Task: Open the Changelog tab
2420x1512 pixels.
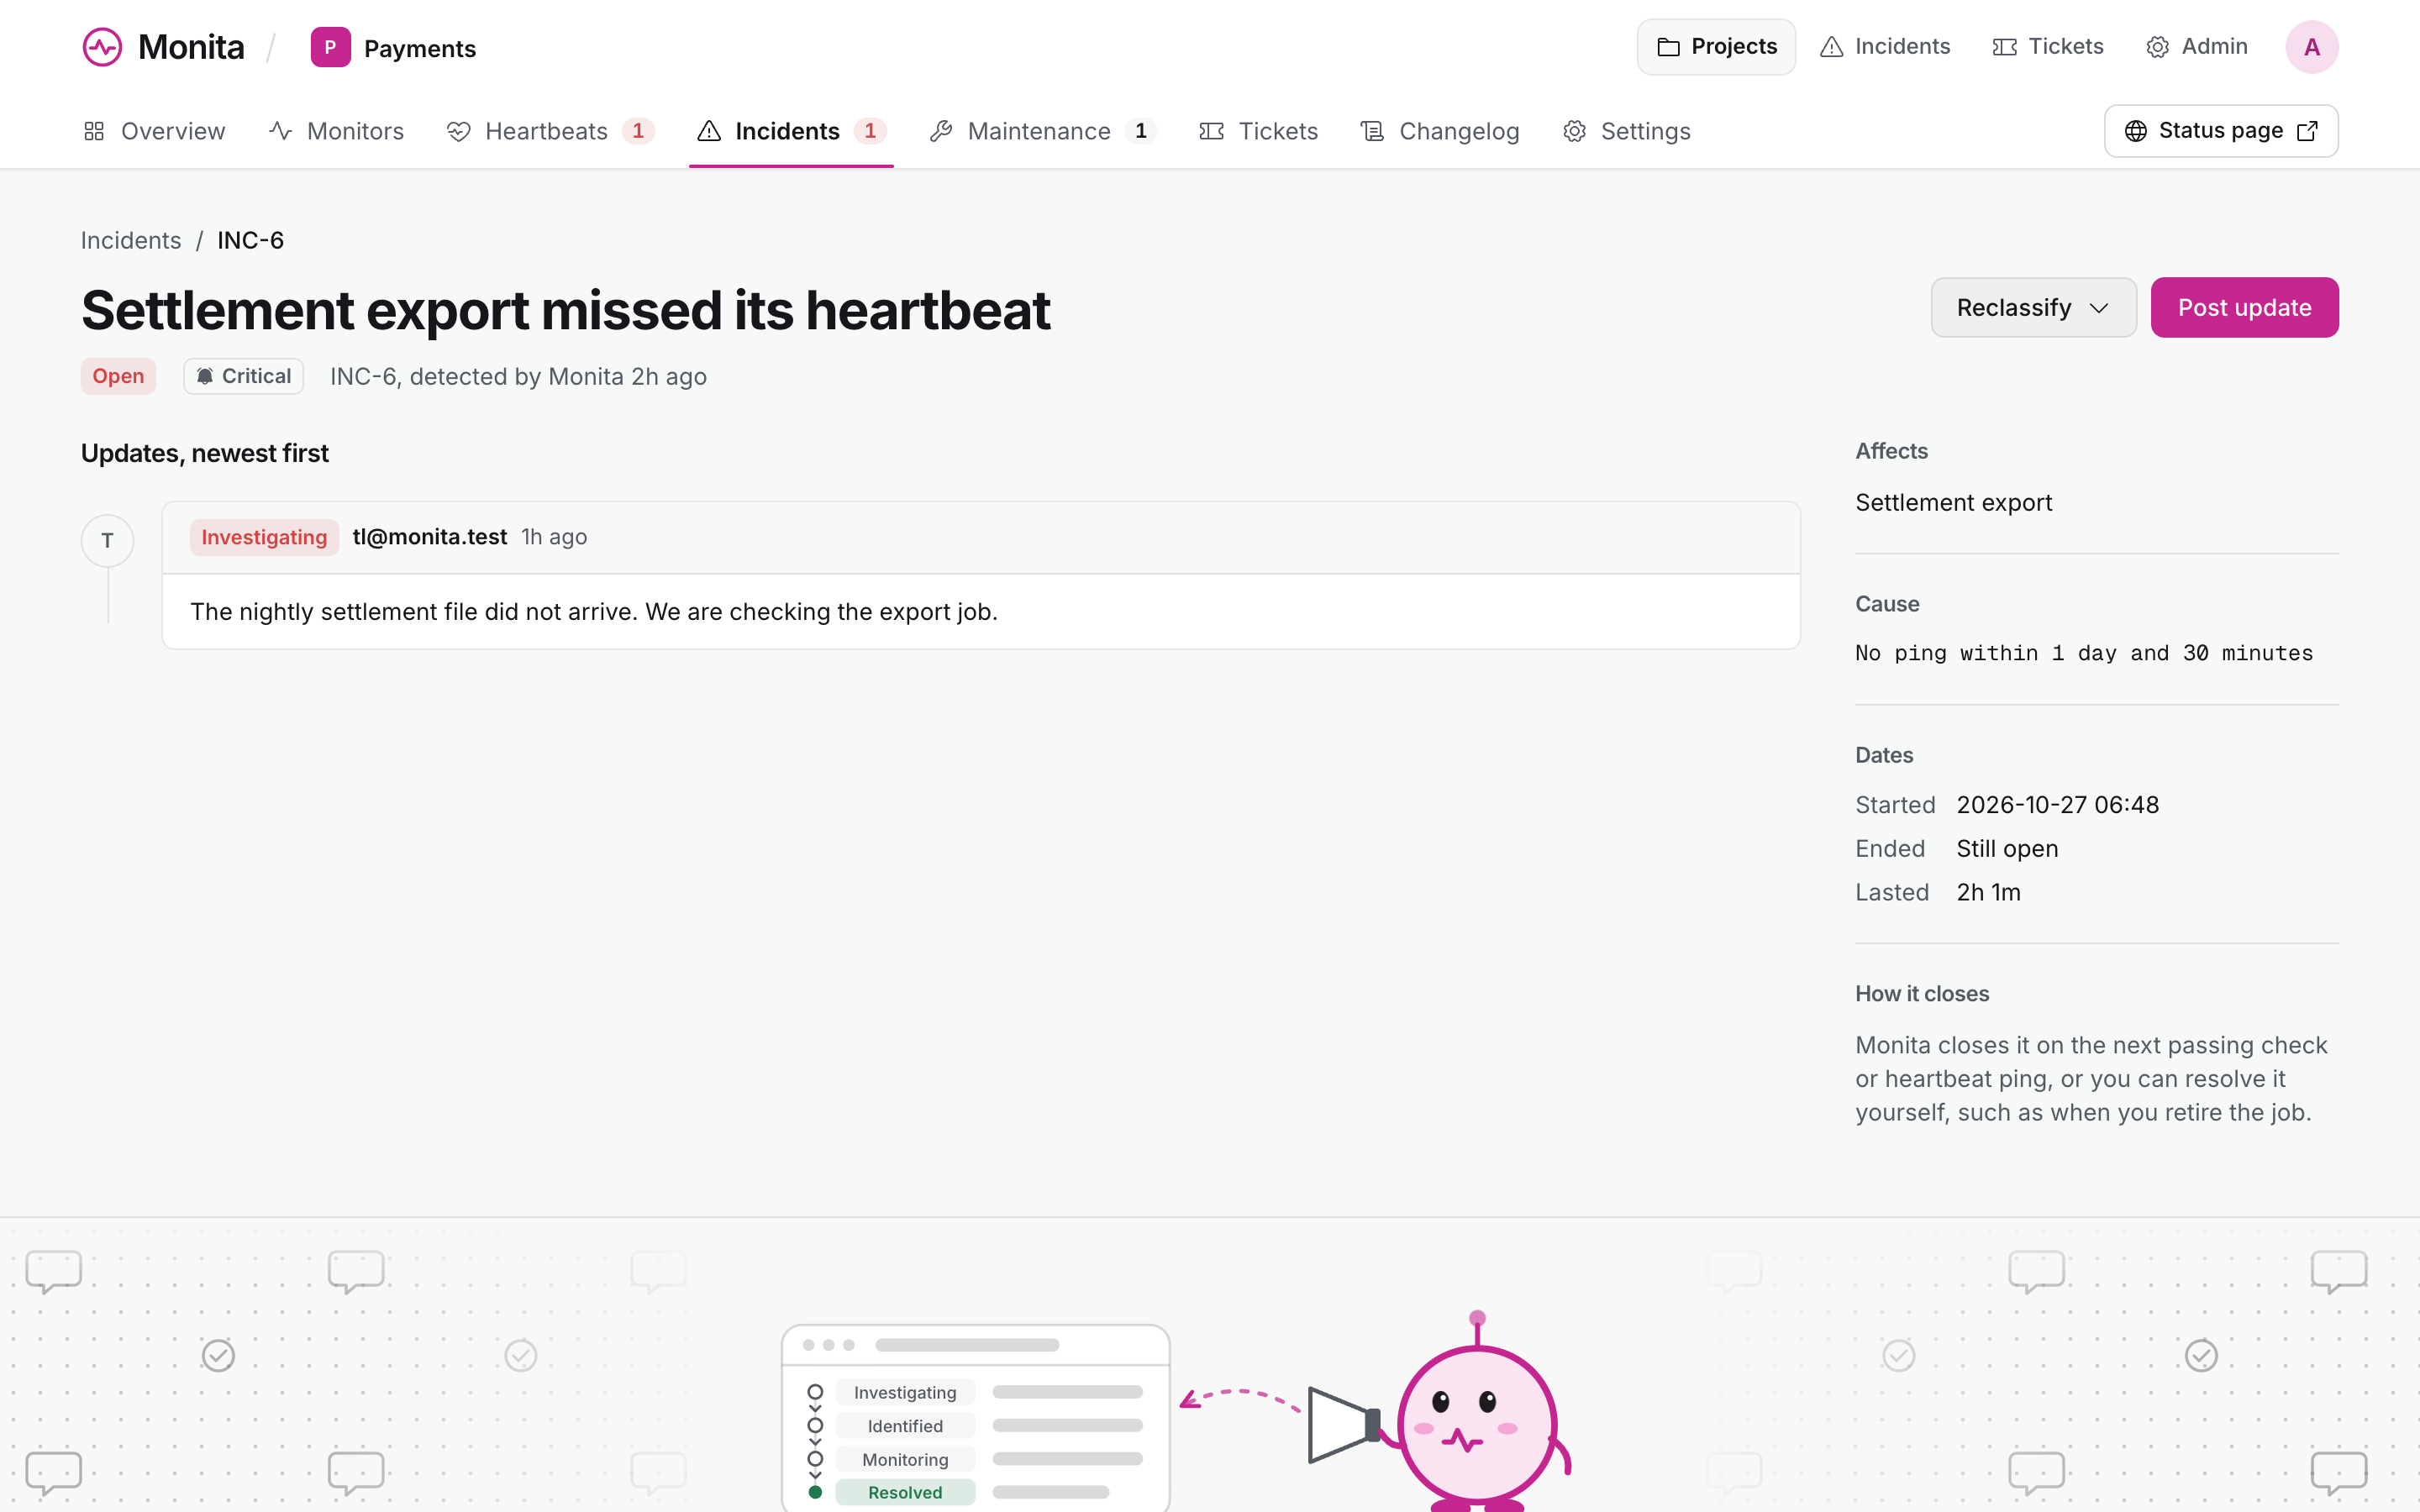Action: point(1439,131)
